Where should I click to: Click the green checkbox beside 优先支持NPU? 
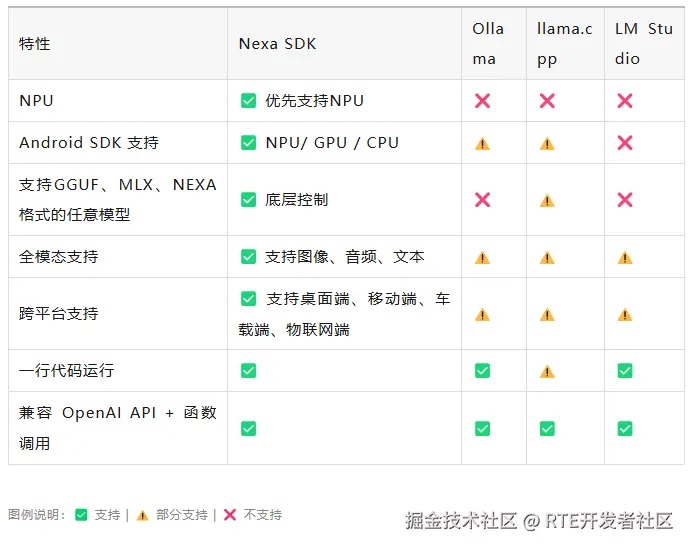coord(248,101)
